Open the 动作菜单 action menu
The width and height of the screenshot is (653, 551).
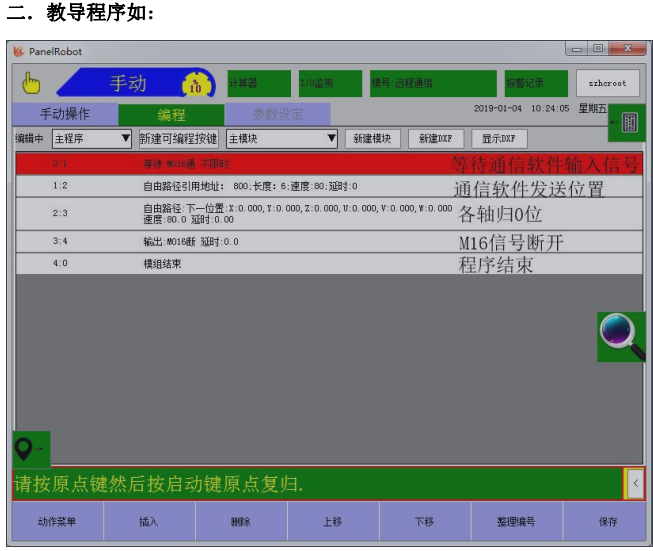click(x=57, y=521)
